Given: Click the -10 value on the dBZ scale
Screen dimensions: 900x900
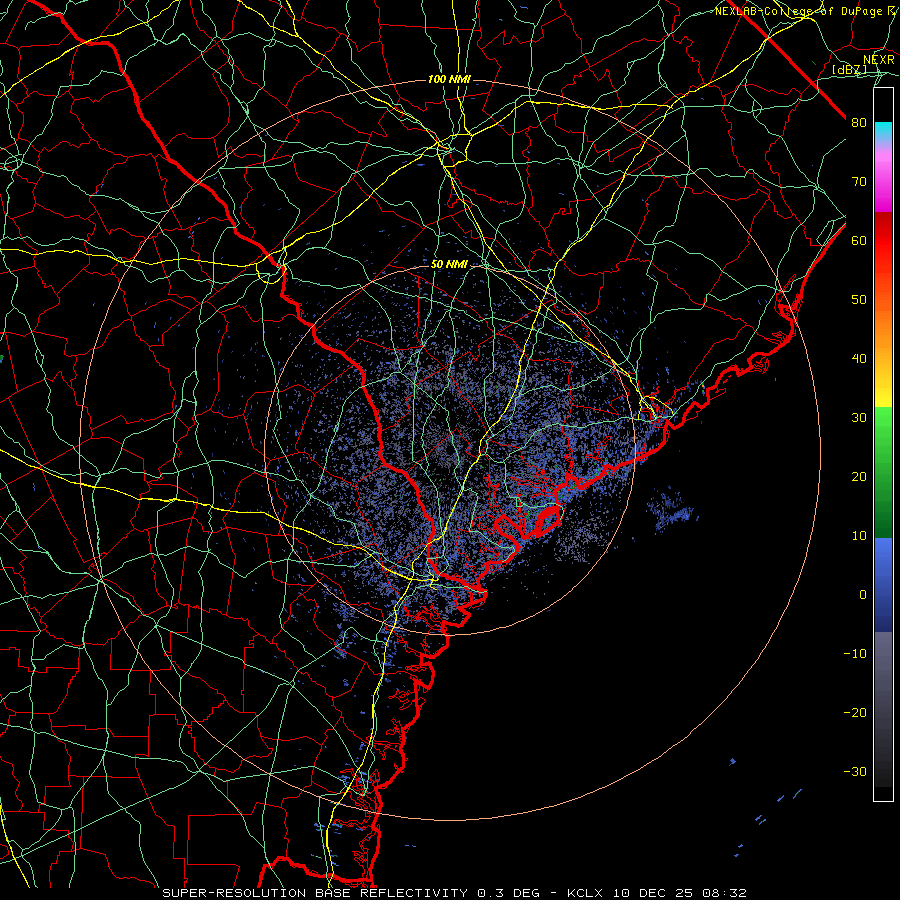Looking at the screenshot, I should pos(855,654).
